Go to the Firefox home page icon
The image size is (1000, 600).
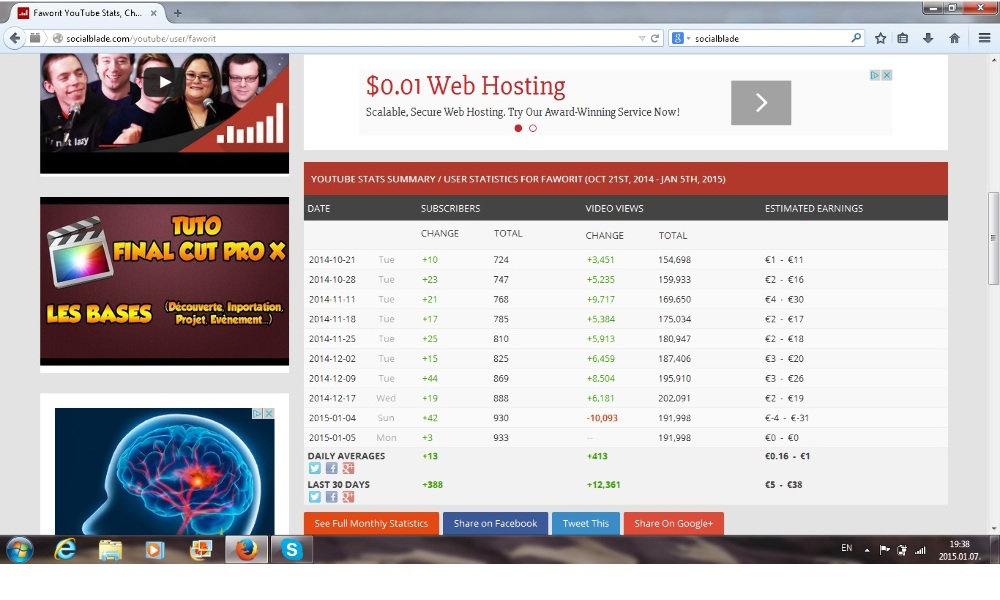coord(954,38)
